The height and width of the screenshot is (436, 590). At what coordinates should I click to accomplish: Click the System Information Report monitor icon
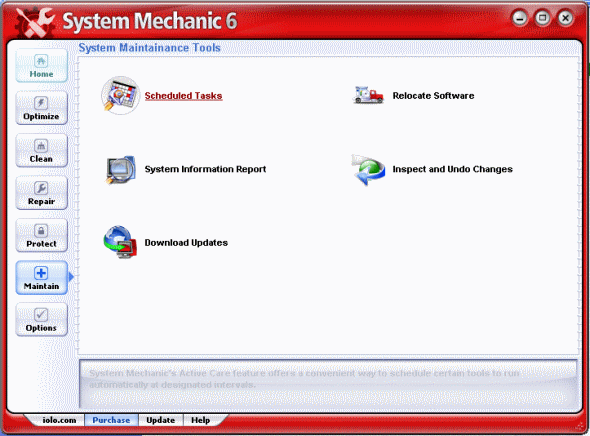click(x=120, y=170)
